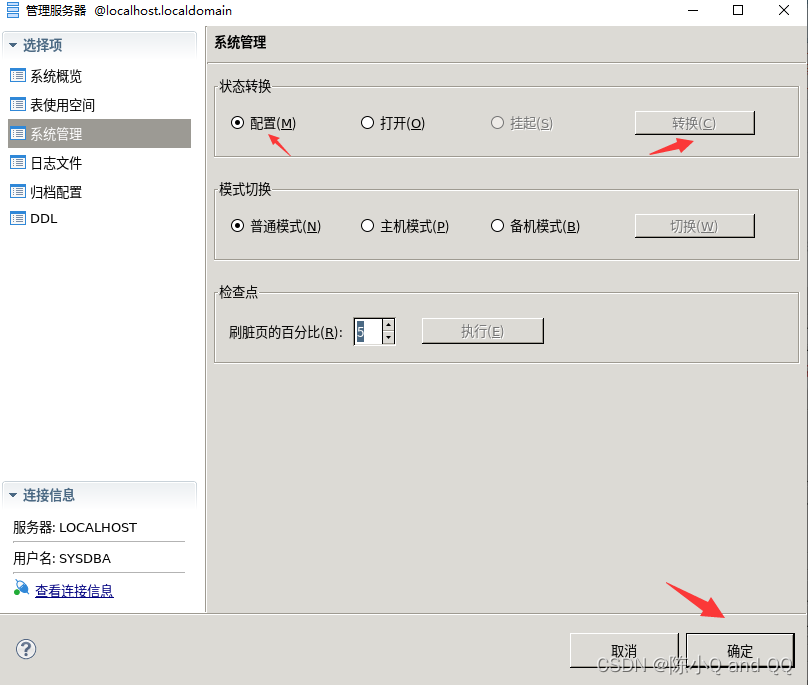Increase the dirty page percentage spinner

pyautogui.click(x=389, y=325)
